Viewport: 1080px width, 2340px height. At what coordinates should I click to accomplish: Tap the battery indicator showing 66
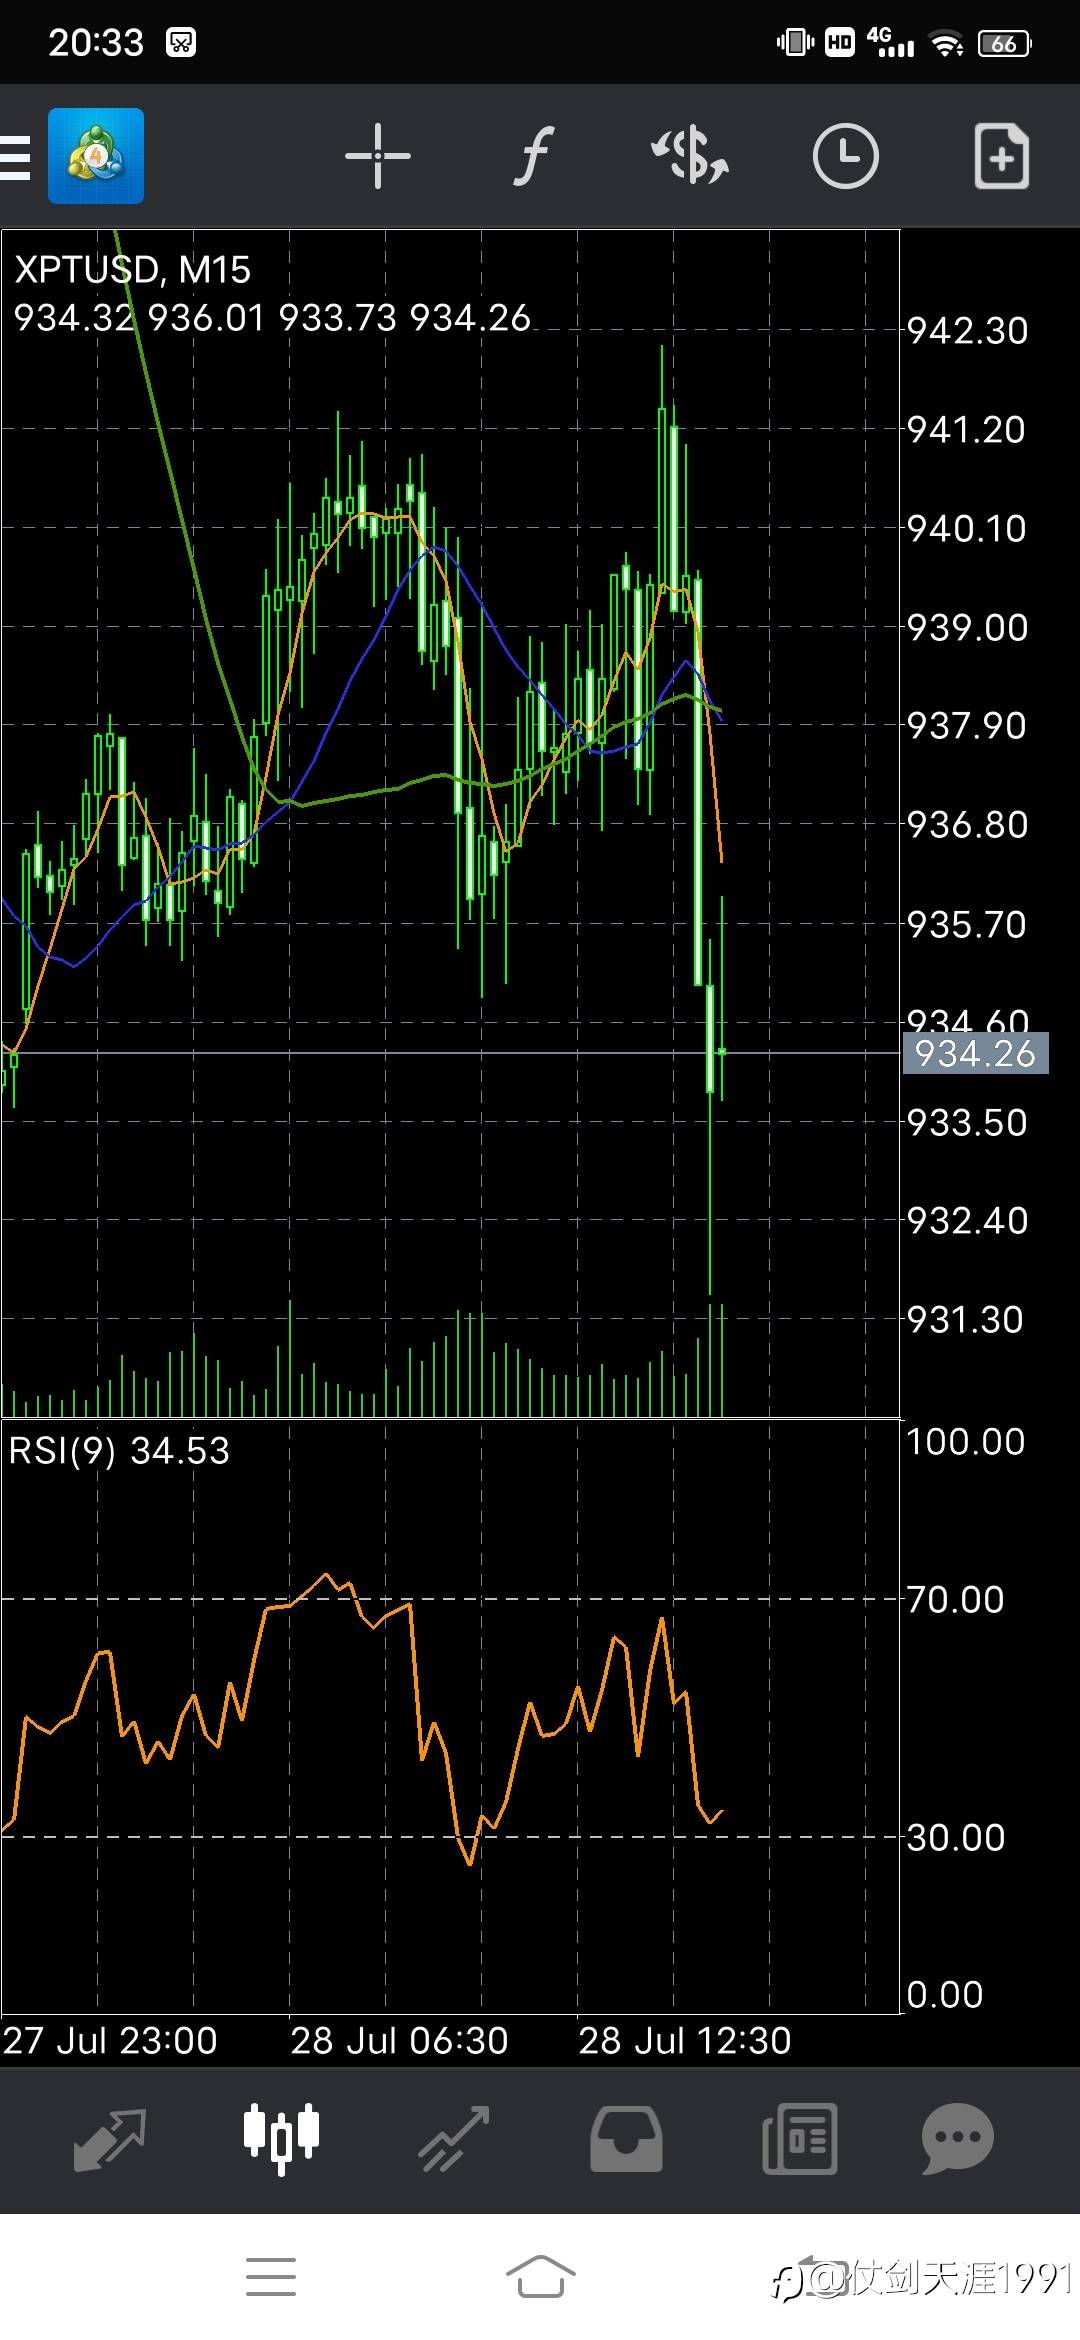(1005, 43)
